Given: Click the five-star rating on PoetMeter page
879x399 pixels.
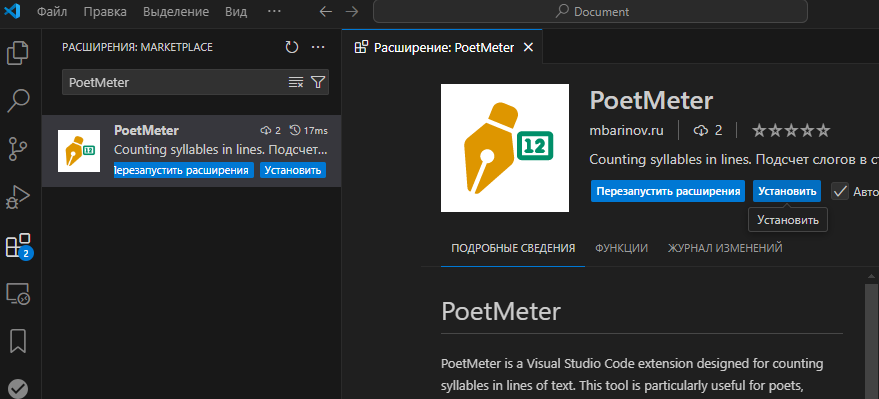Looking at the screenshot, I should (790, 131).
